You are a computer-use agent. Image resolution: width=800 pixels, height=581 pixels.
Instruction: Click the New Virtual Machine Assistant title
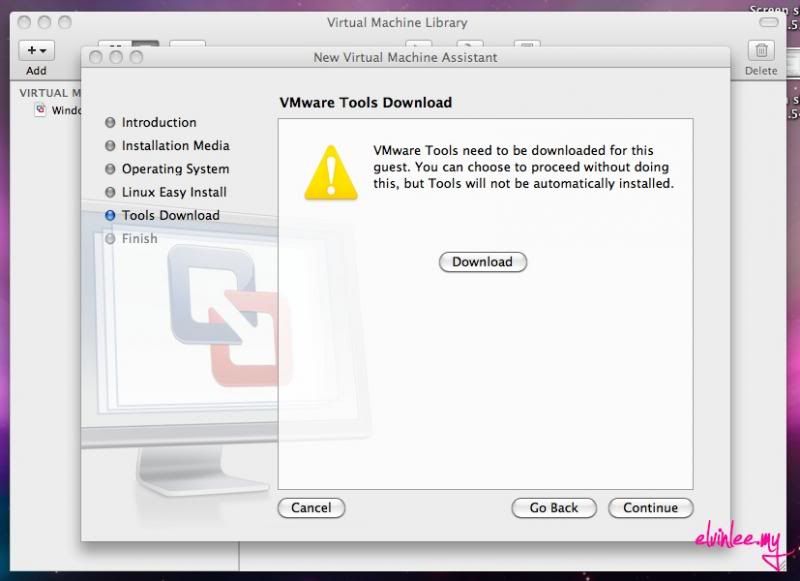click(x=406, y=57)
